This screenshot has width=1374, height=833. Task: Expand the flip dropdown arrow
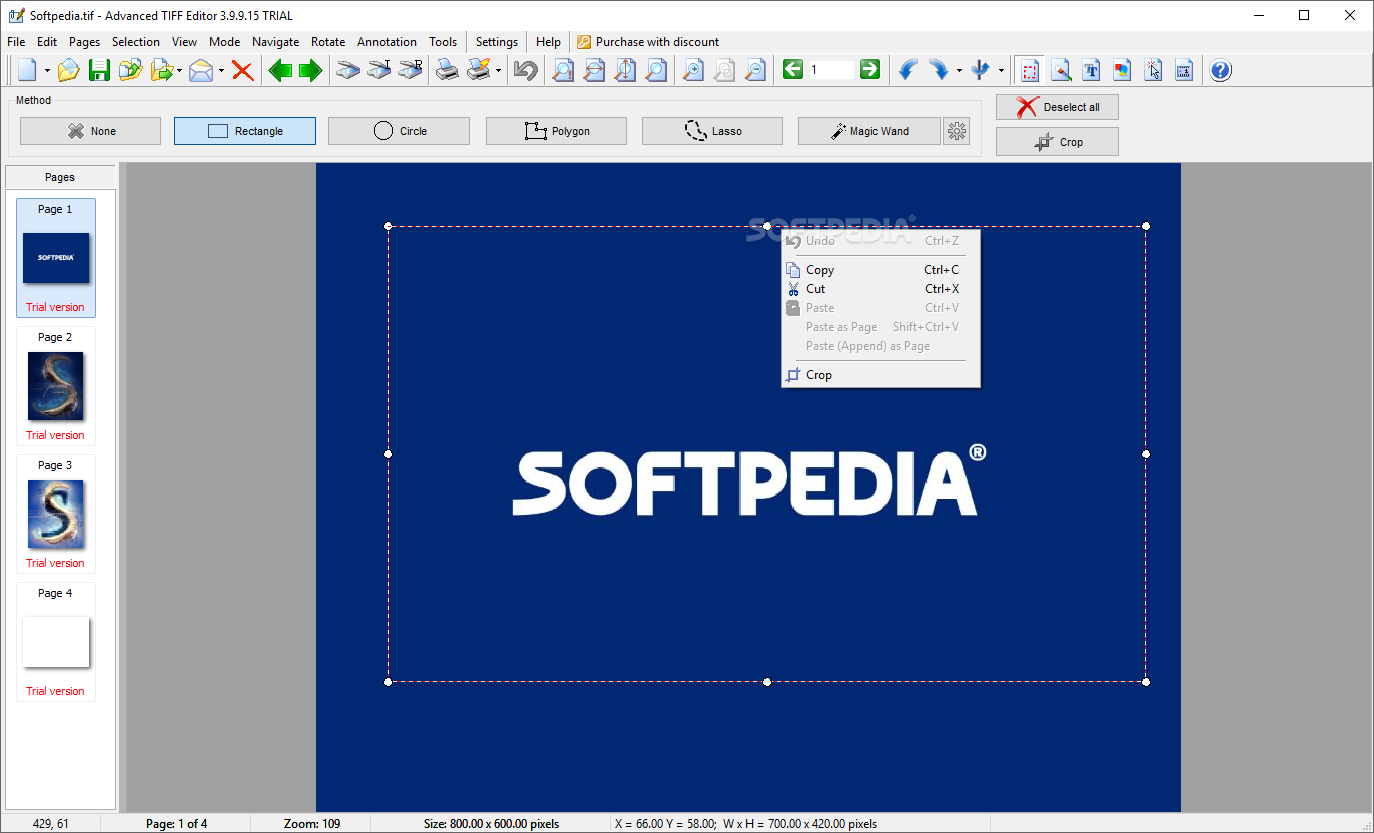pos(1001,71)
